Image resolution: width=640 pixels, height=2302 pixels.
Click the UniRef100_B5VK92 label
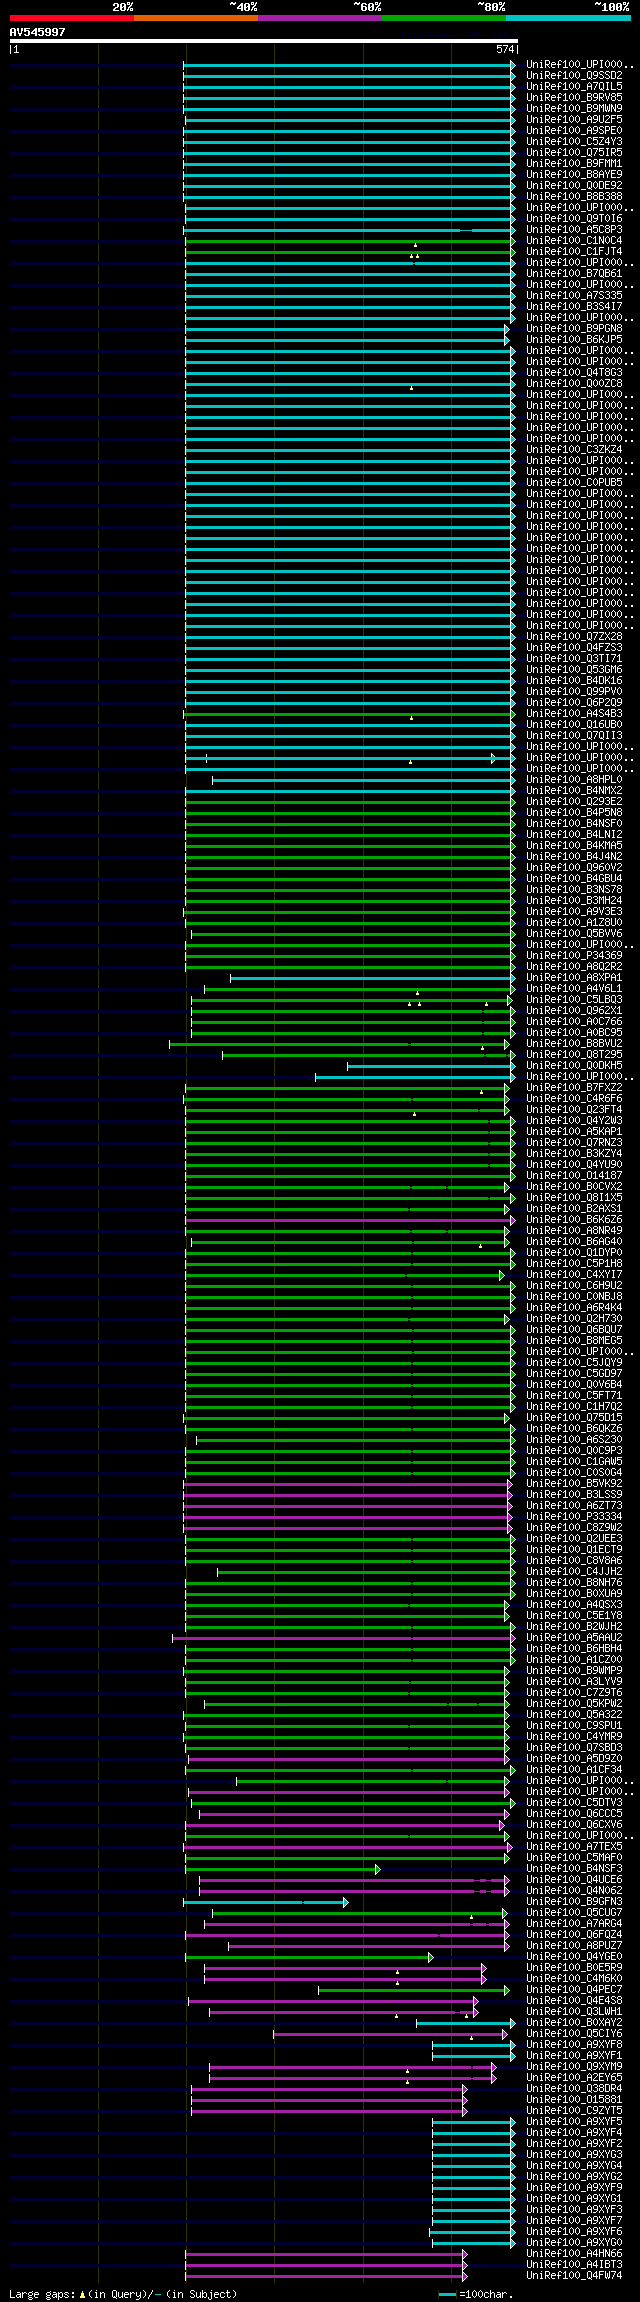(x=574, y=1483)
